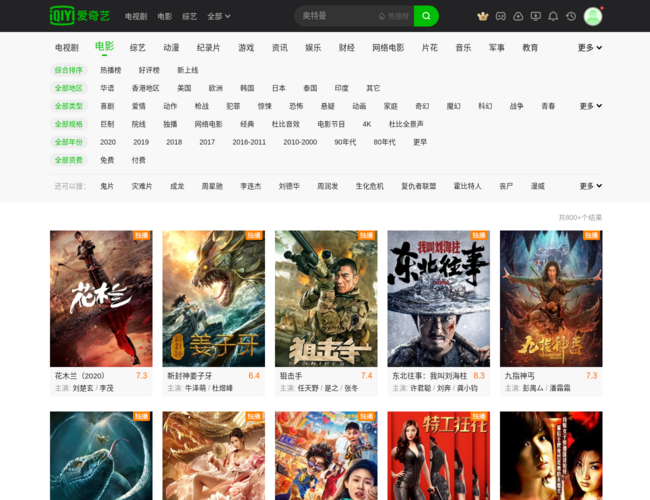Screen dimensions: 650x500
Task: Click actor 刘楚玄 under 花木兰
Action: [x=83, y=388]
